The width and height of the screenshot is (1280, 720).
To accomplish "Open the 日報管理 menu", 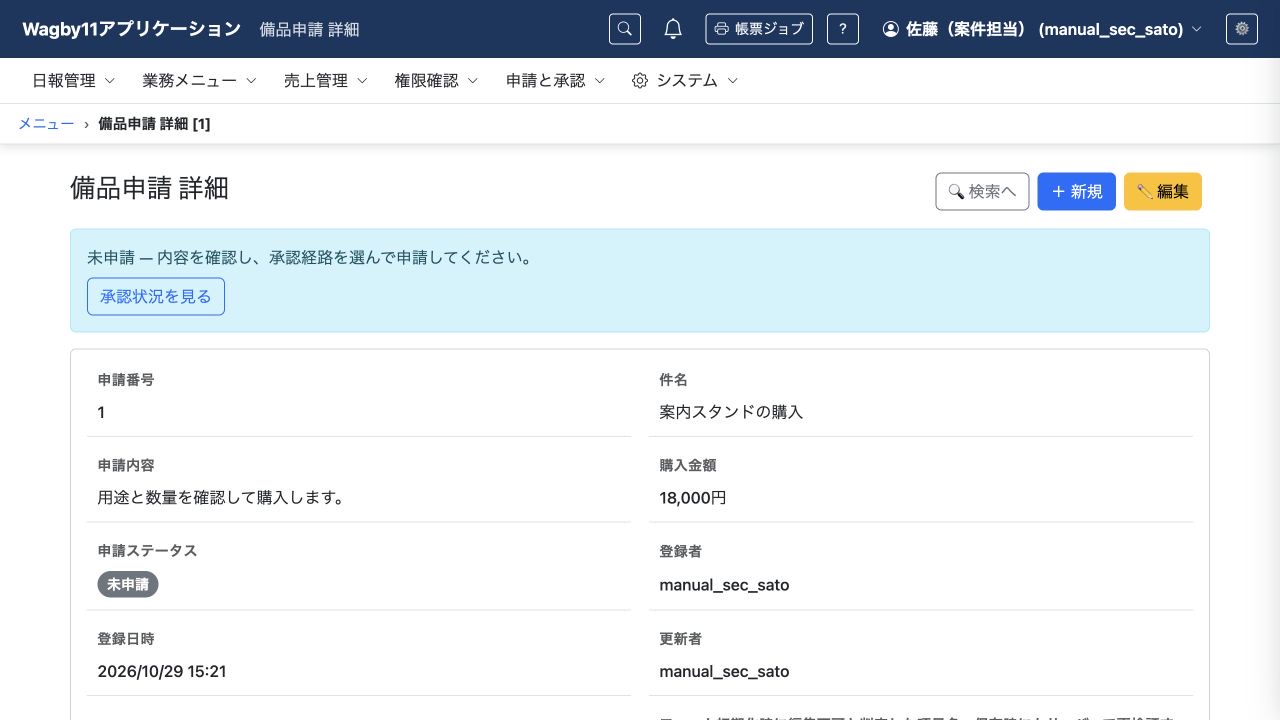I will point(74,81).
